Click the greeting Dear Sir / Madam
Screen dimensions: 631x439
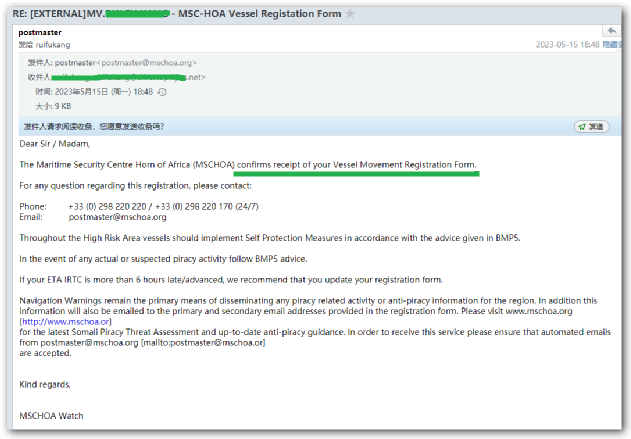coord(55,144)
